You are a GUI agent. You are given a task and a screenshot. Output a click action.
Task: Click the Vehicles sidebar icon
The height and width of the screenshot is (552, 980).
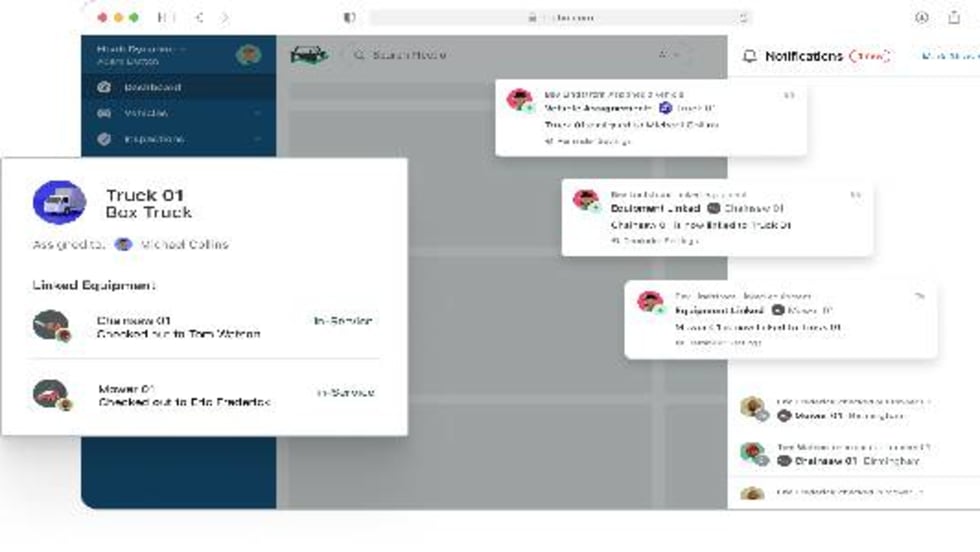pyautogui.click(x=104, y=113)
